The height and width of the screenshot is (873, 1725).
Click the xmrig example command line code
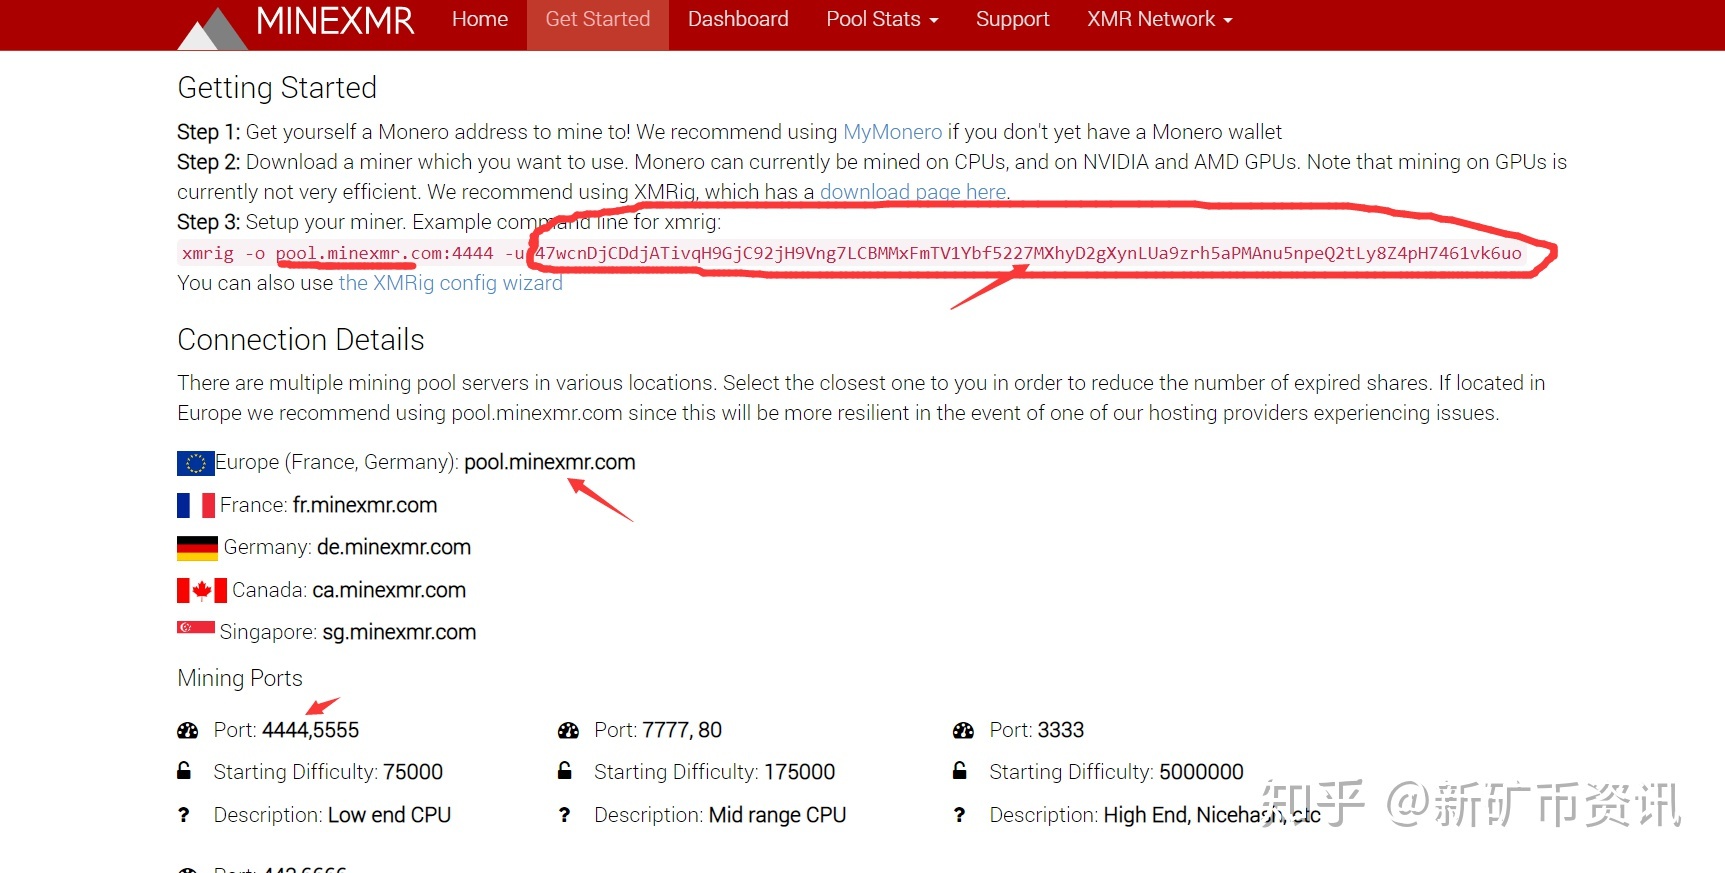[x=850, y=254]
